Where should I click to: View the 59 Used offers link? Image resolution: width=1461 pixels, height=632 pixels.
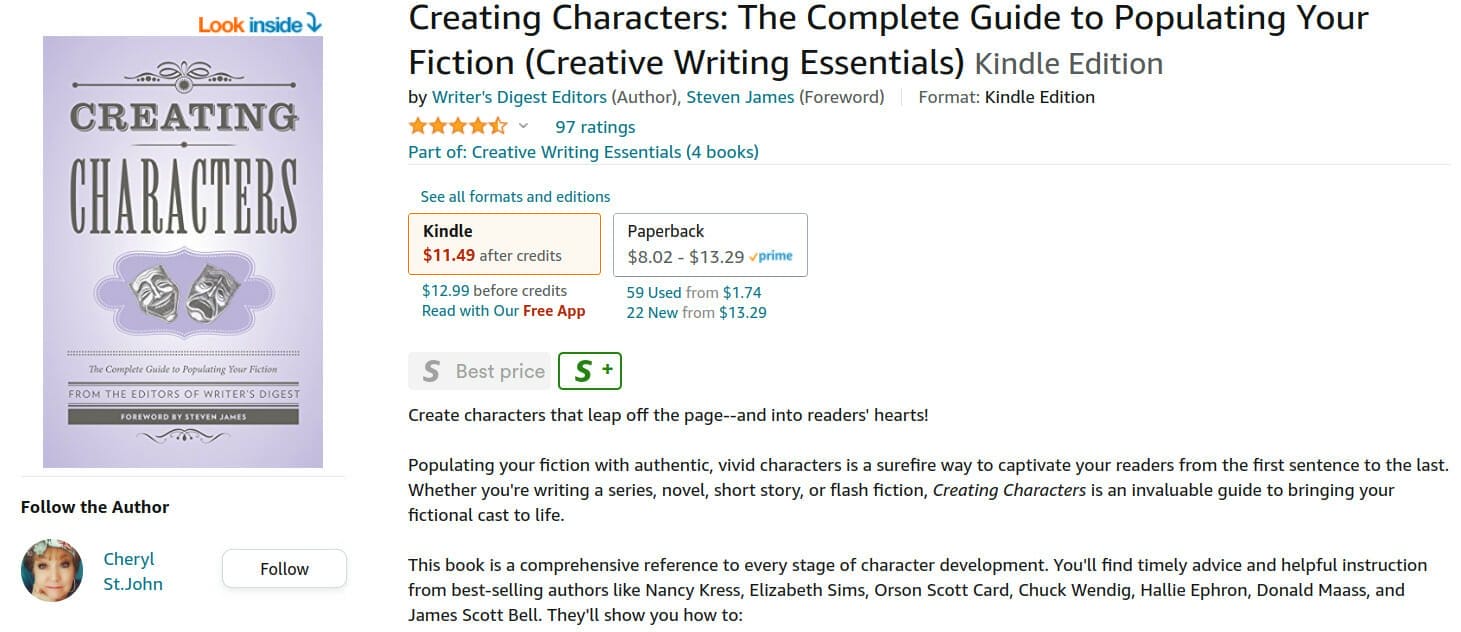coord(654,293)
